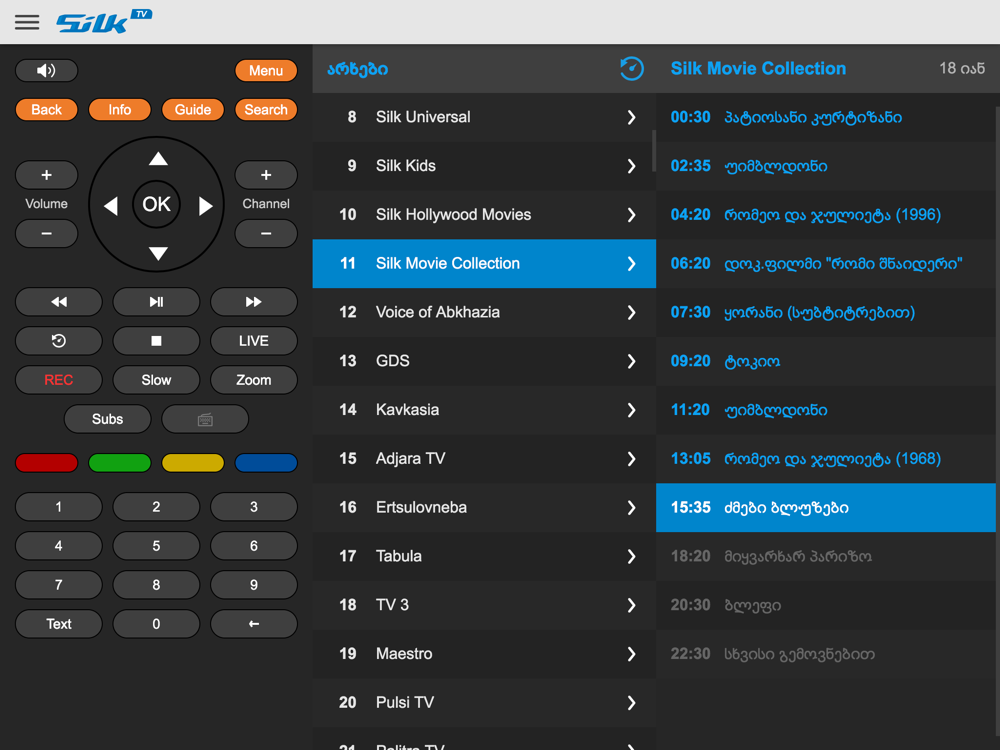
Task: Click the Silk TV logo
Action: [x=104, y=22]
